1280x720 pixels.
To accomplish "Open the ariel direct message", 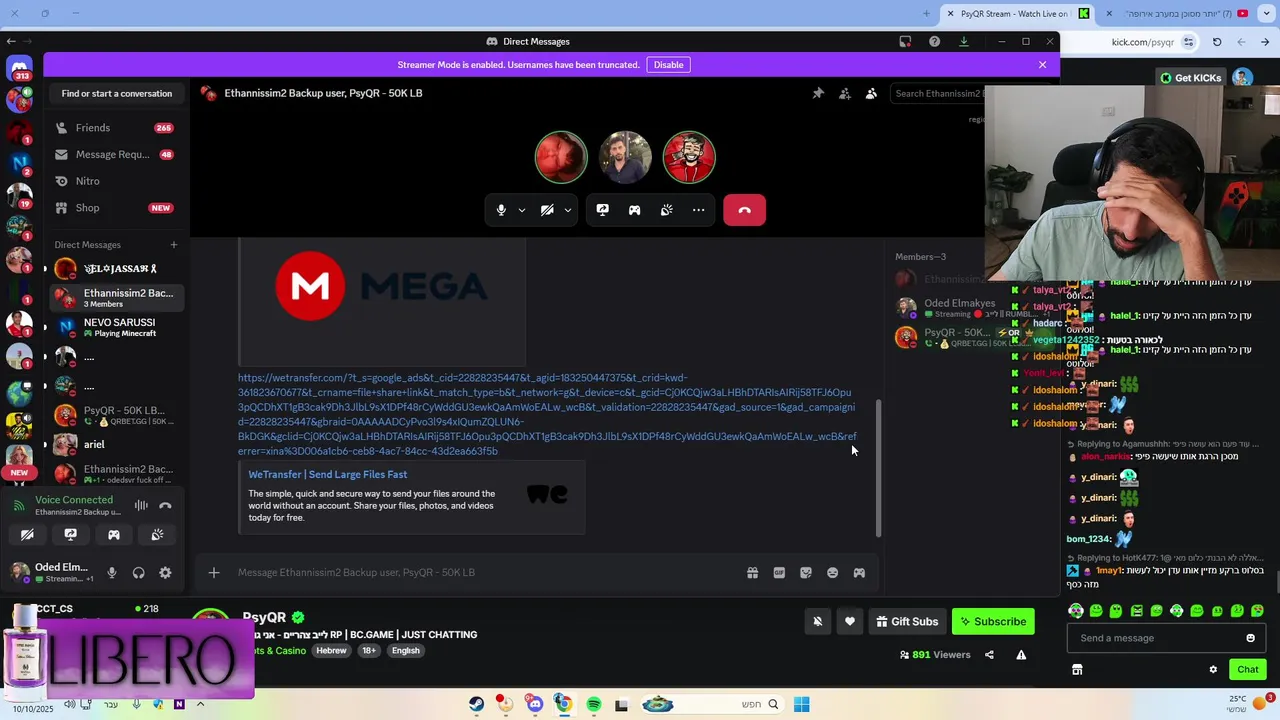I will click(116, 444).
